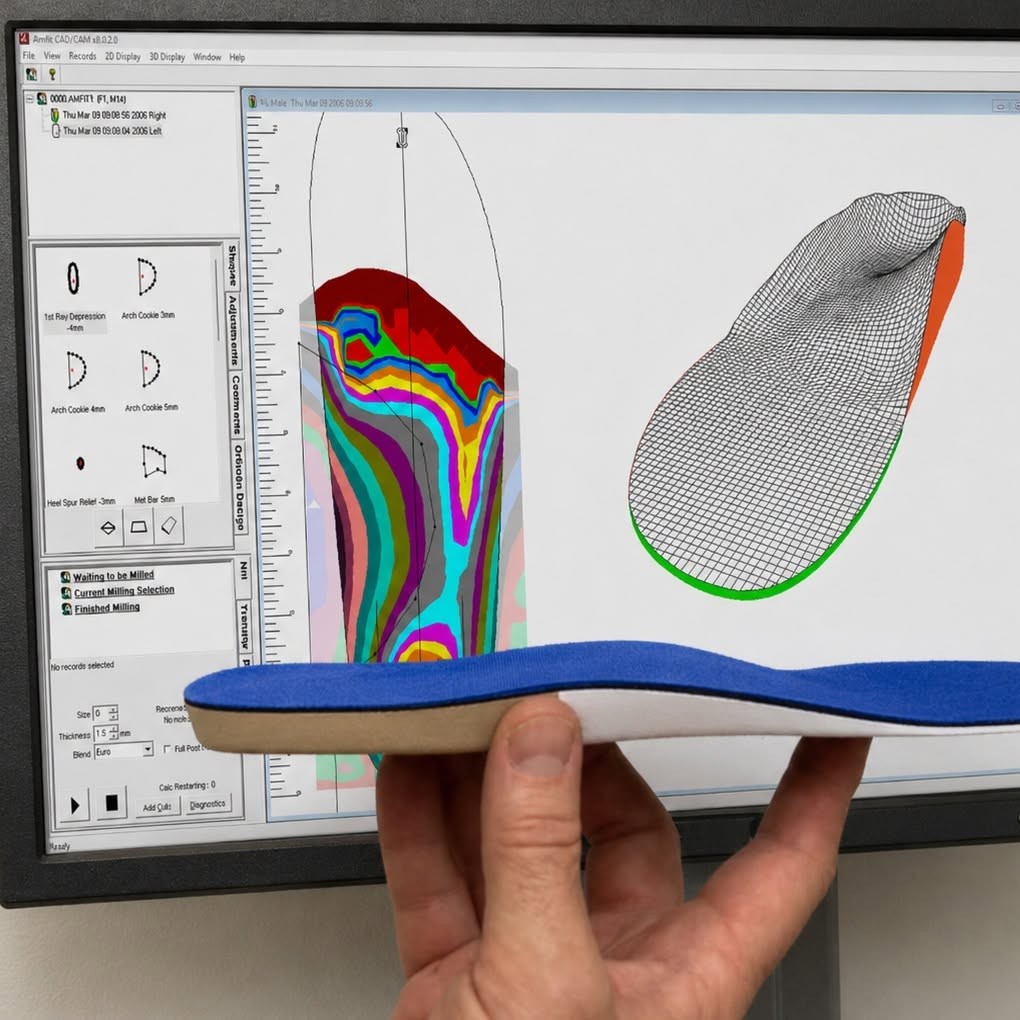The image size is (1020, 1020).
Task: Select the Heel Spur Relief -3mm shape
Action: tap(81, 478)
